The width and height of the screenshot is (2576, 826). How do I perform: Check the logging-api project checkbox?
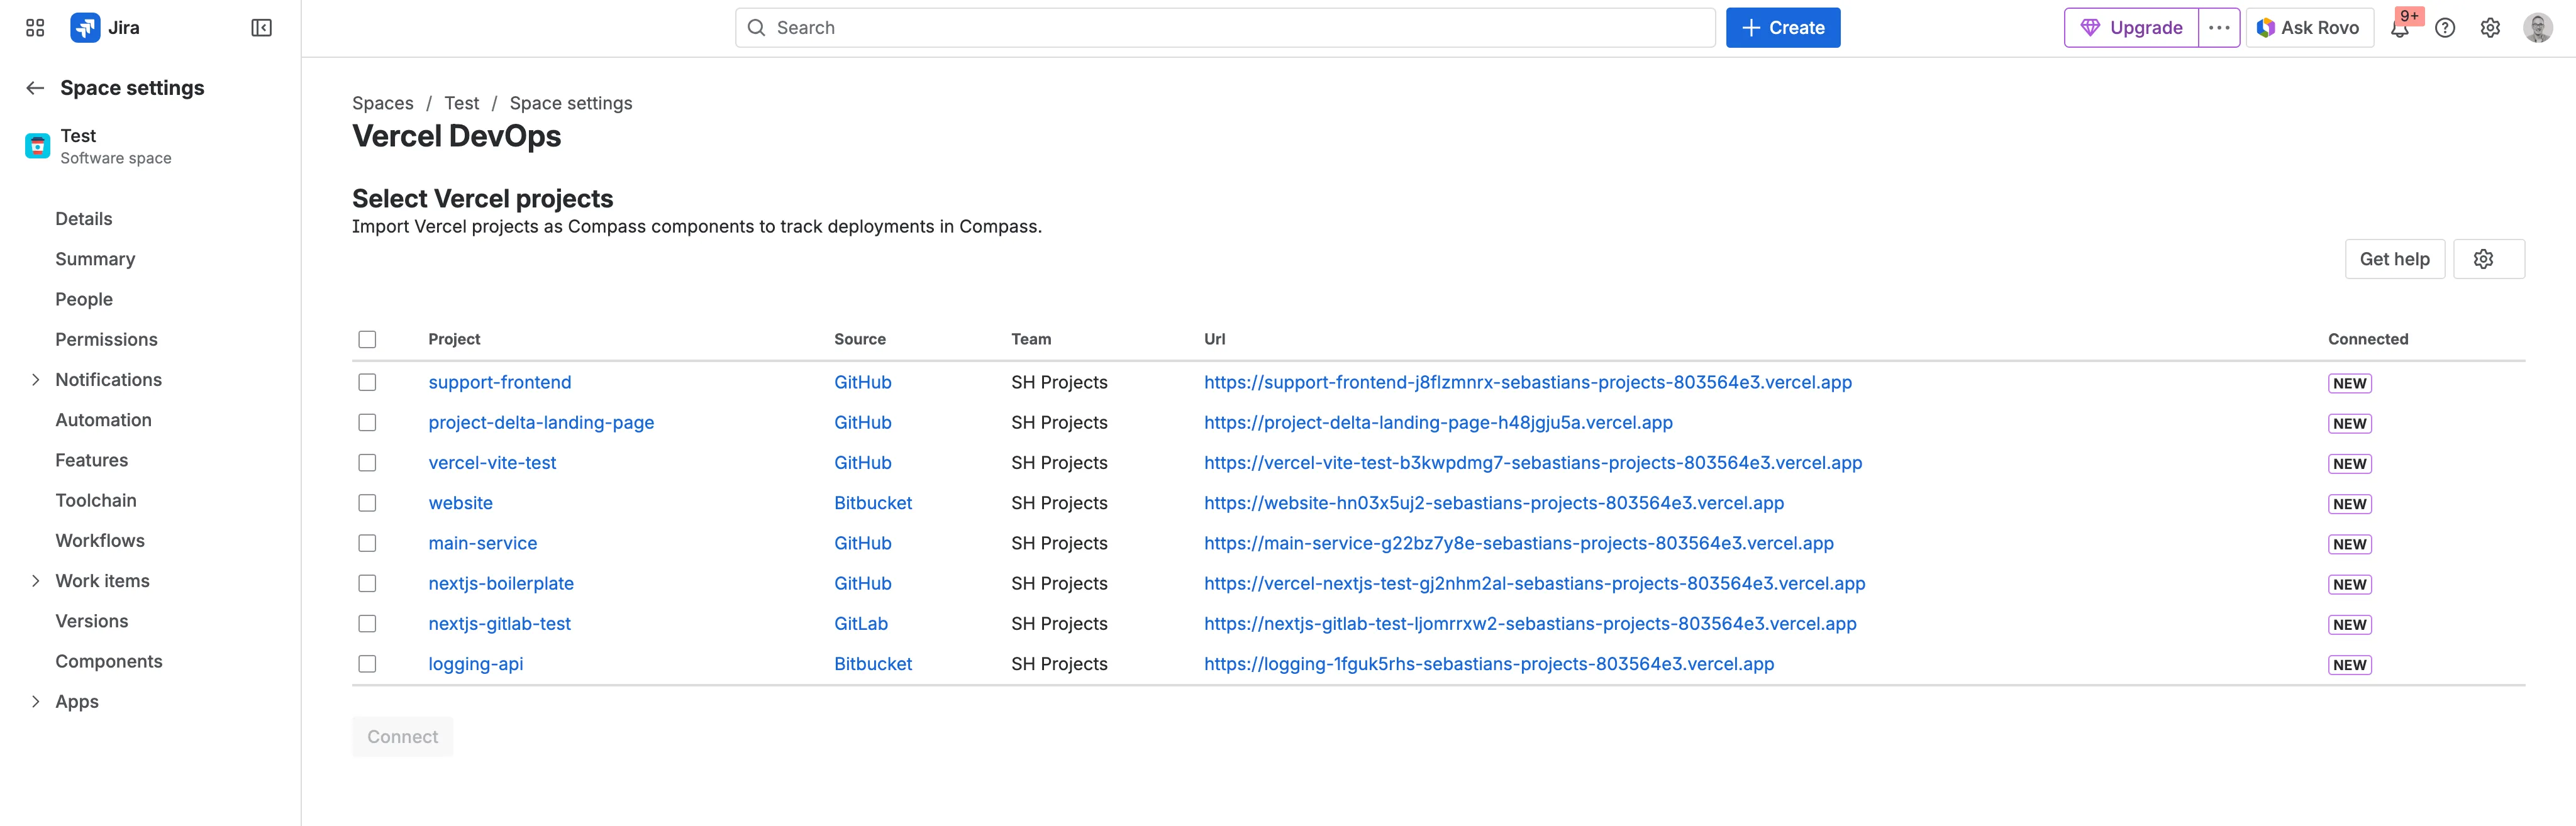pyautogui.click(x=367, y=663)
